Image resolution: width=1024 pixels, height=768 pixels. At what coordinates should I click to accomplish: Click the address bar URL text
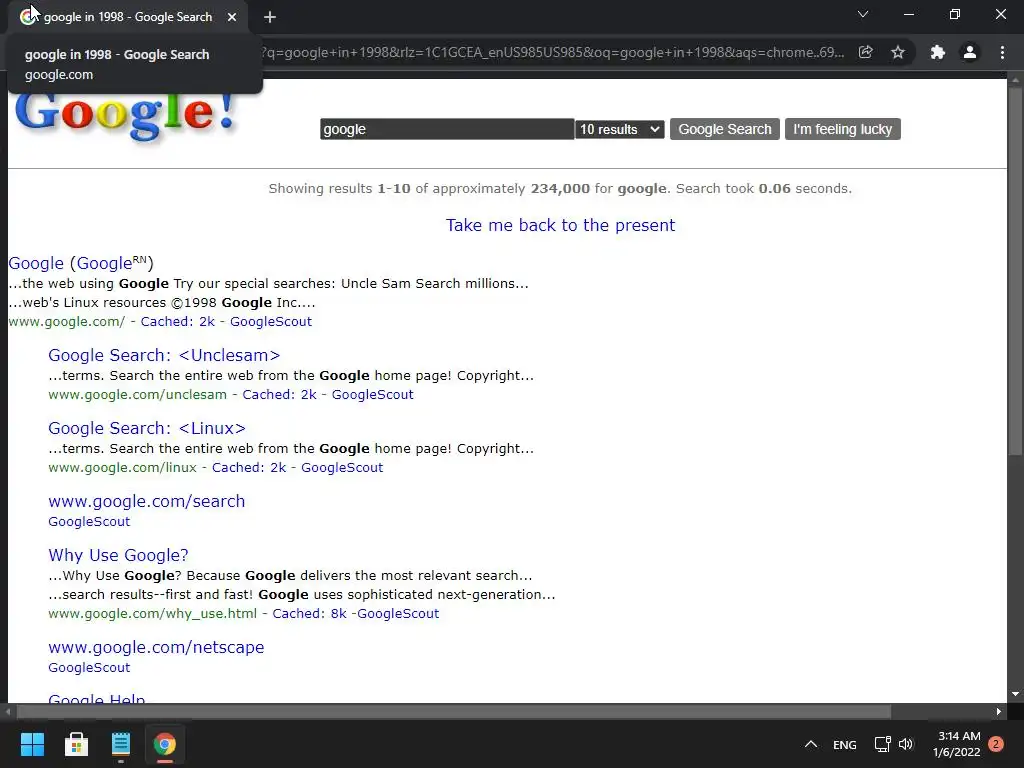pyautogui.click(x=552, y=52)
